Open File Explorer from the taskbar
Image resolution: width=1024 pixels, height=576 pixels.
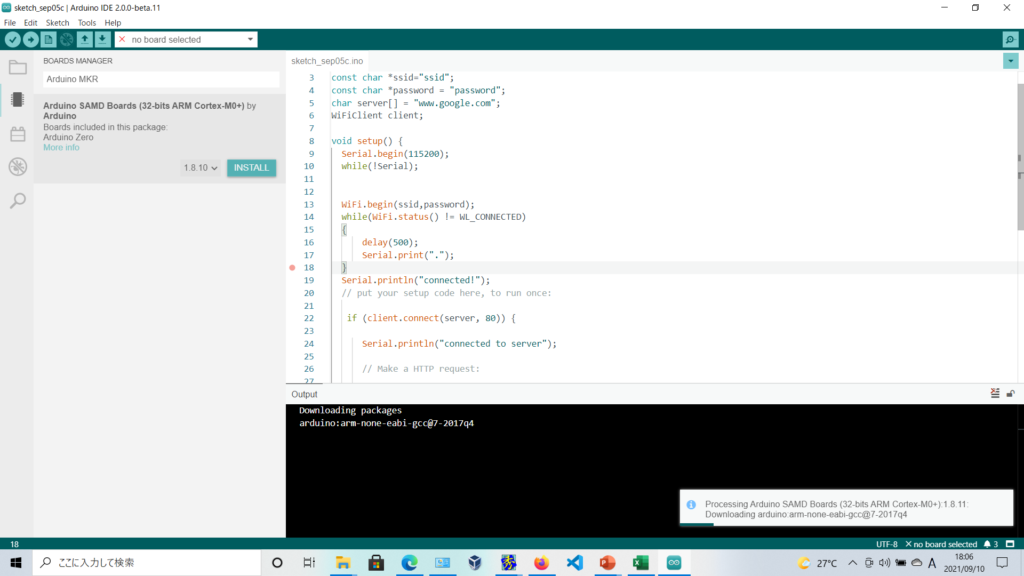tap(343, 562)
